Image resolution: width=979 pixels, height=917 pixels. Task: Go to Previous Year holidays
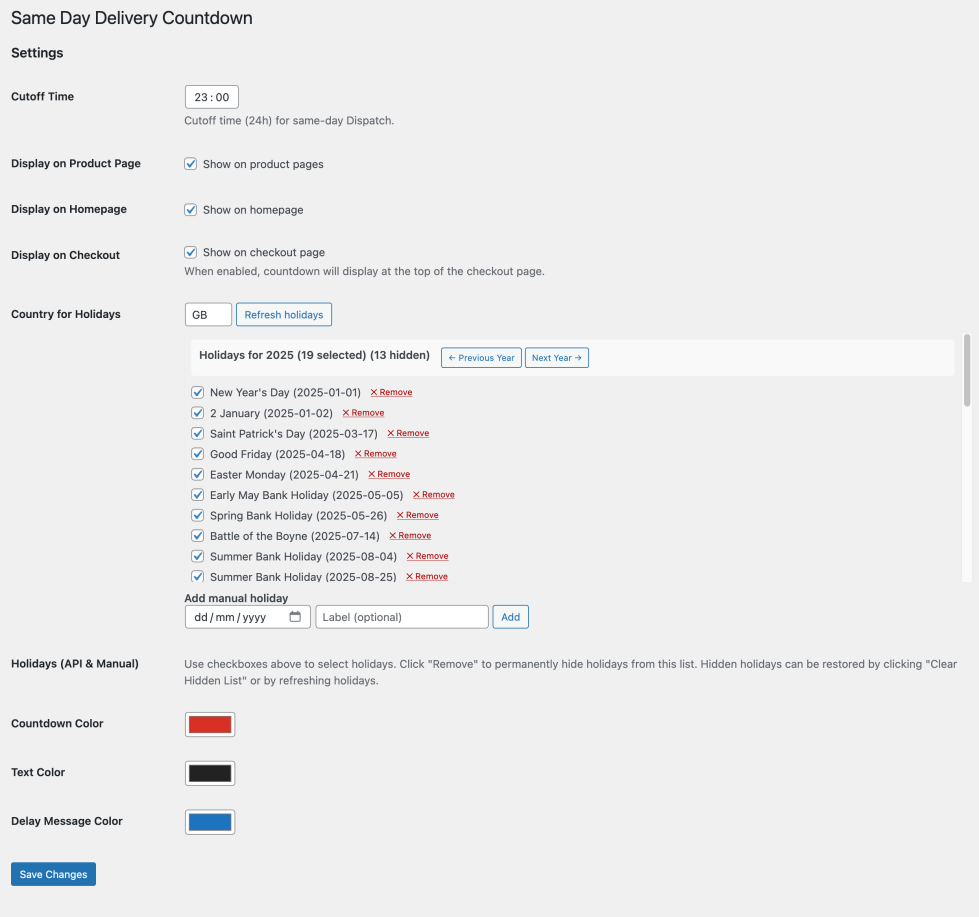pos(481,358)
